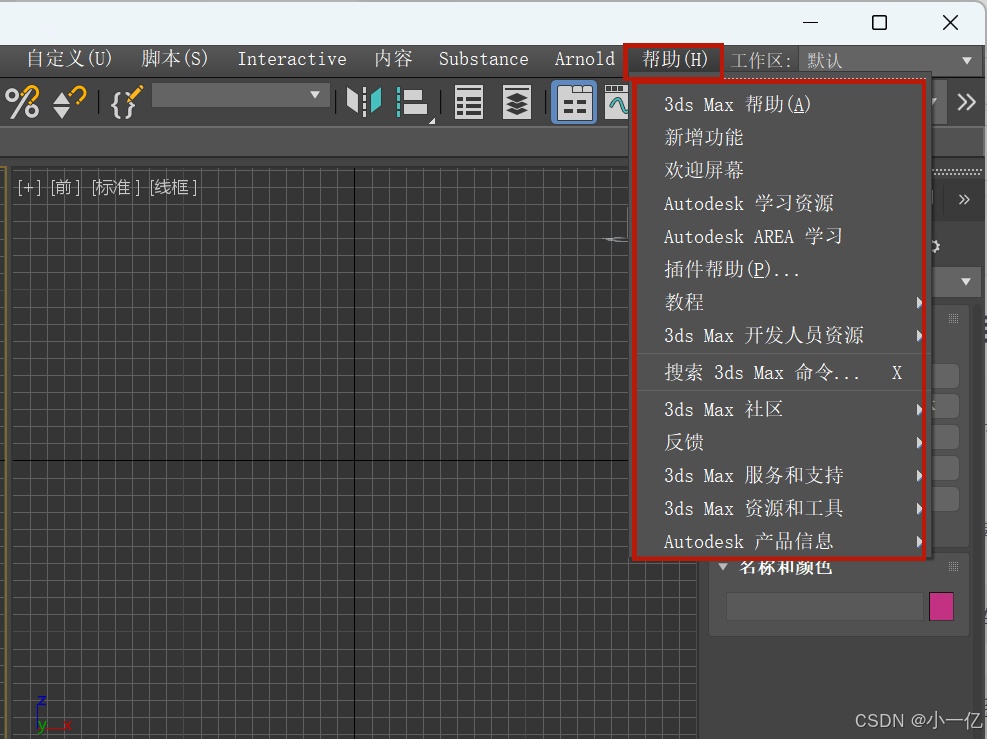Click command panel double chevron overflow
This screenshot has width=987, height=739.
click(964, 200)
